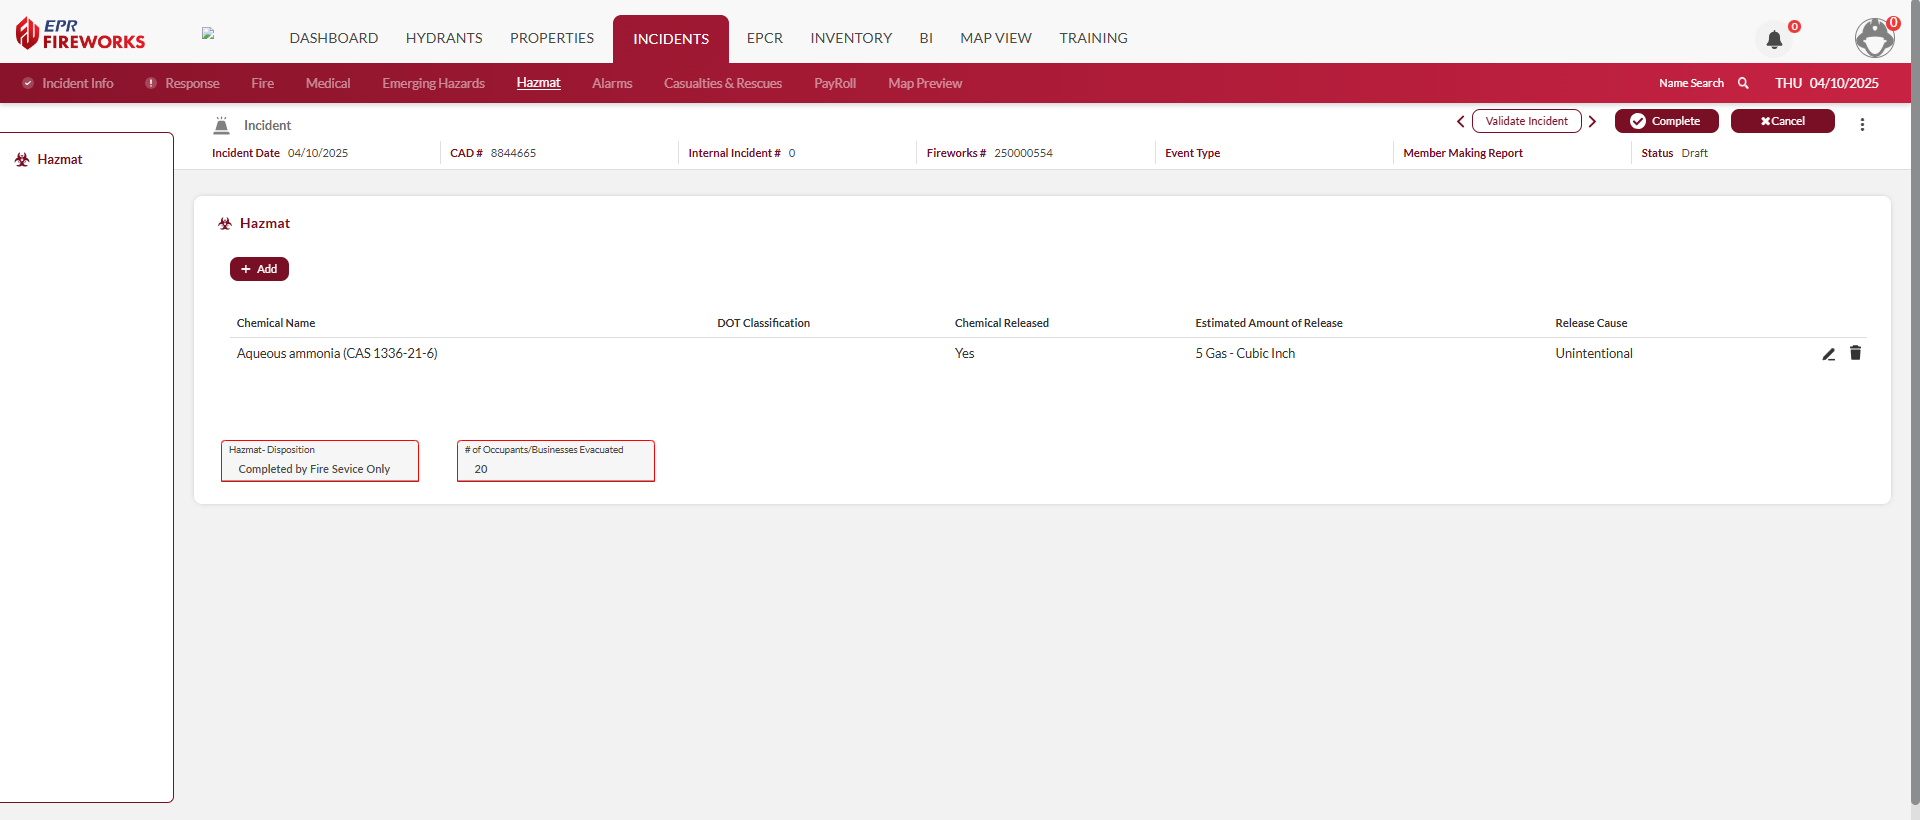Click the Cancel button
The height and width of the screenshot is (820, 1920).
[x=1782, y=122]
